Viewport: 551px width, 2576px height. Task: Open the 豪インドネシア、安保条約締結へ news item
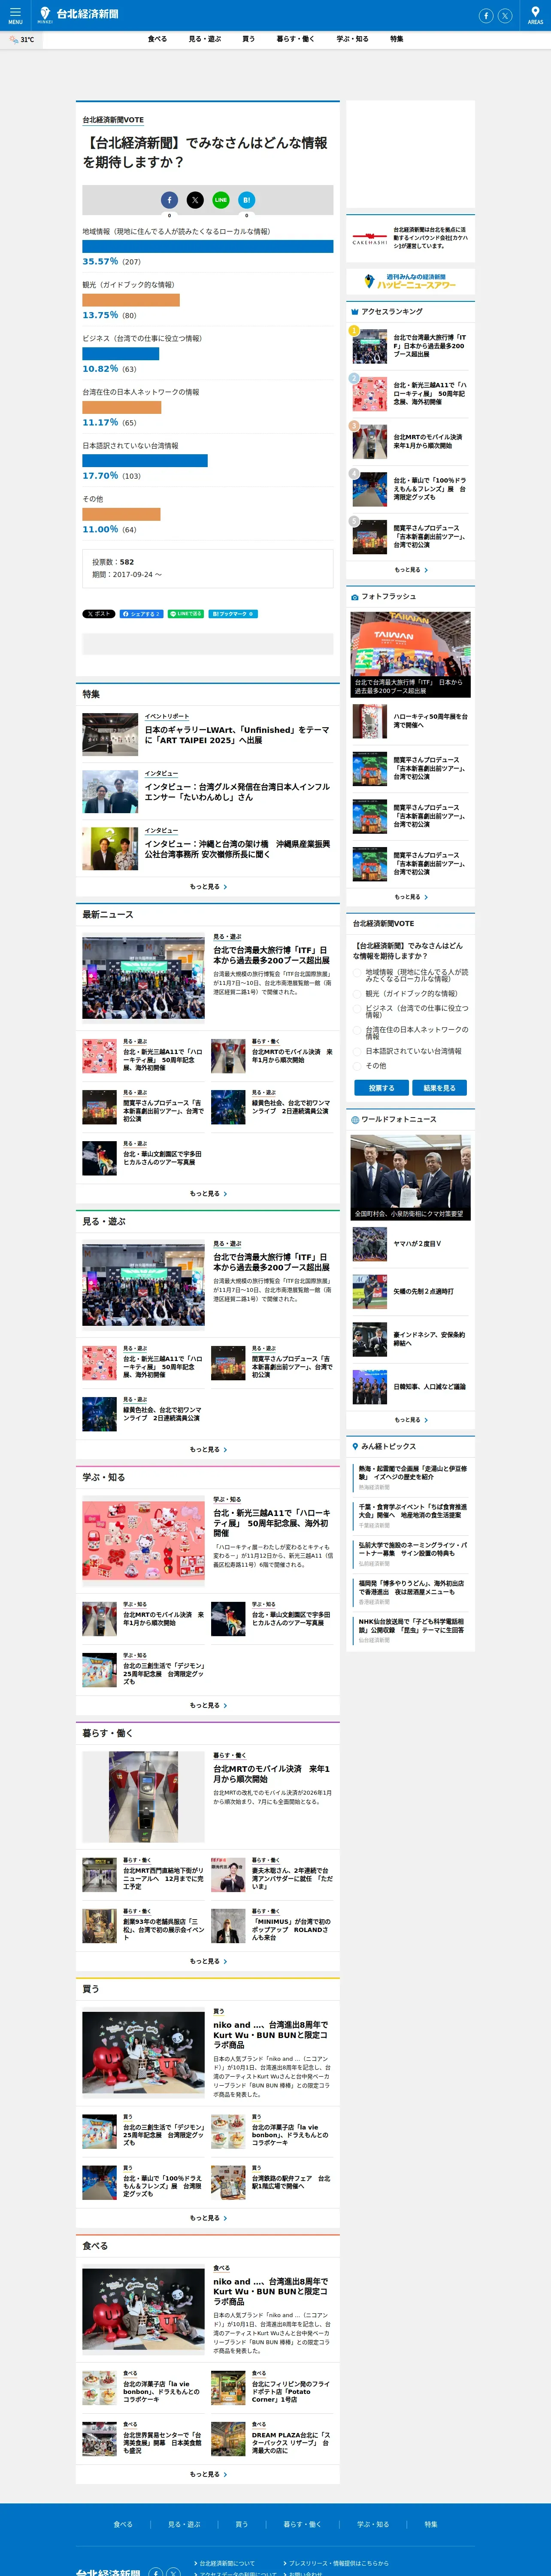(x=429, y=1339)
